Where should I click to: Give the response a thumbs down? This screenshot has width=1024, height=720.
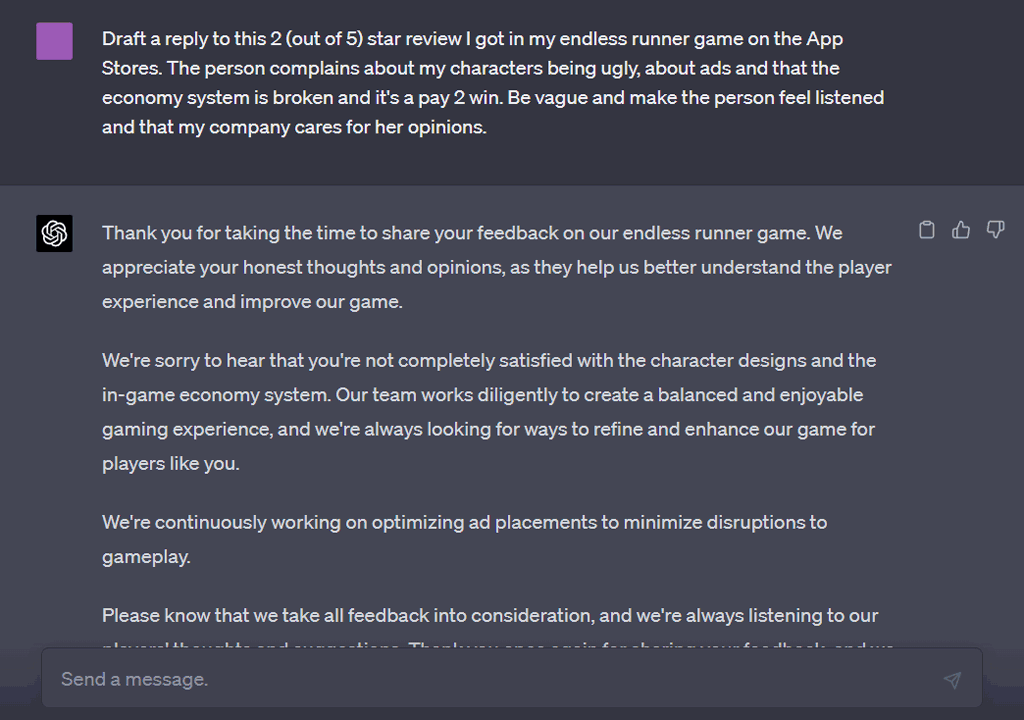[995, 230]
